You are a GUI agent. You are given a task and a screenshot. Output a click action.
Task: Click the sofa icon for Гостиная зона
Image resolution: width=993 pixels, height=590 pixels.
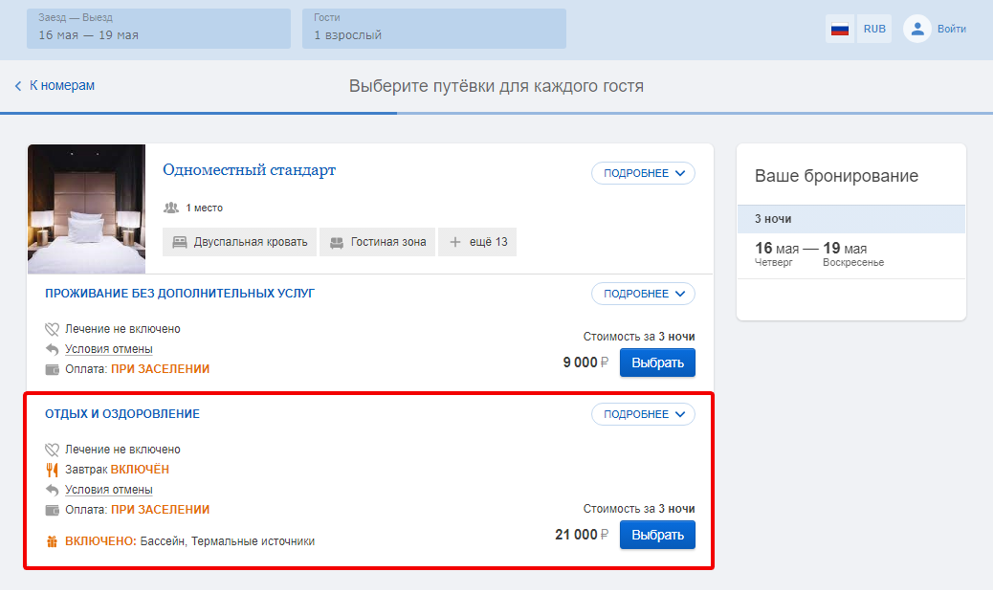336,242
